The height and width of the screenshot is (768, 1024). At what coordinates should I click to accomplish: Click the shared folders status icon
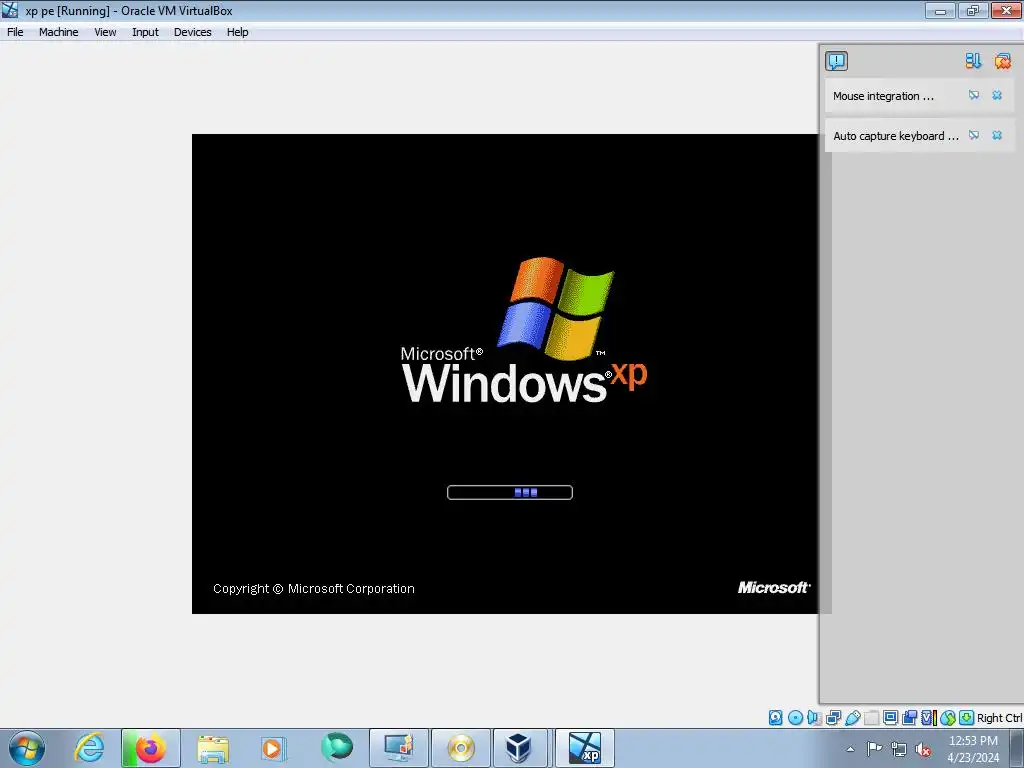pyautogui.click(x=871, y=718)
